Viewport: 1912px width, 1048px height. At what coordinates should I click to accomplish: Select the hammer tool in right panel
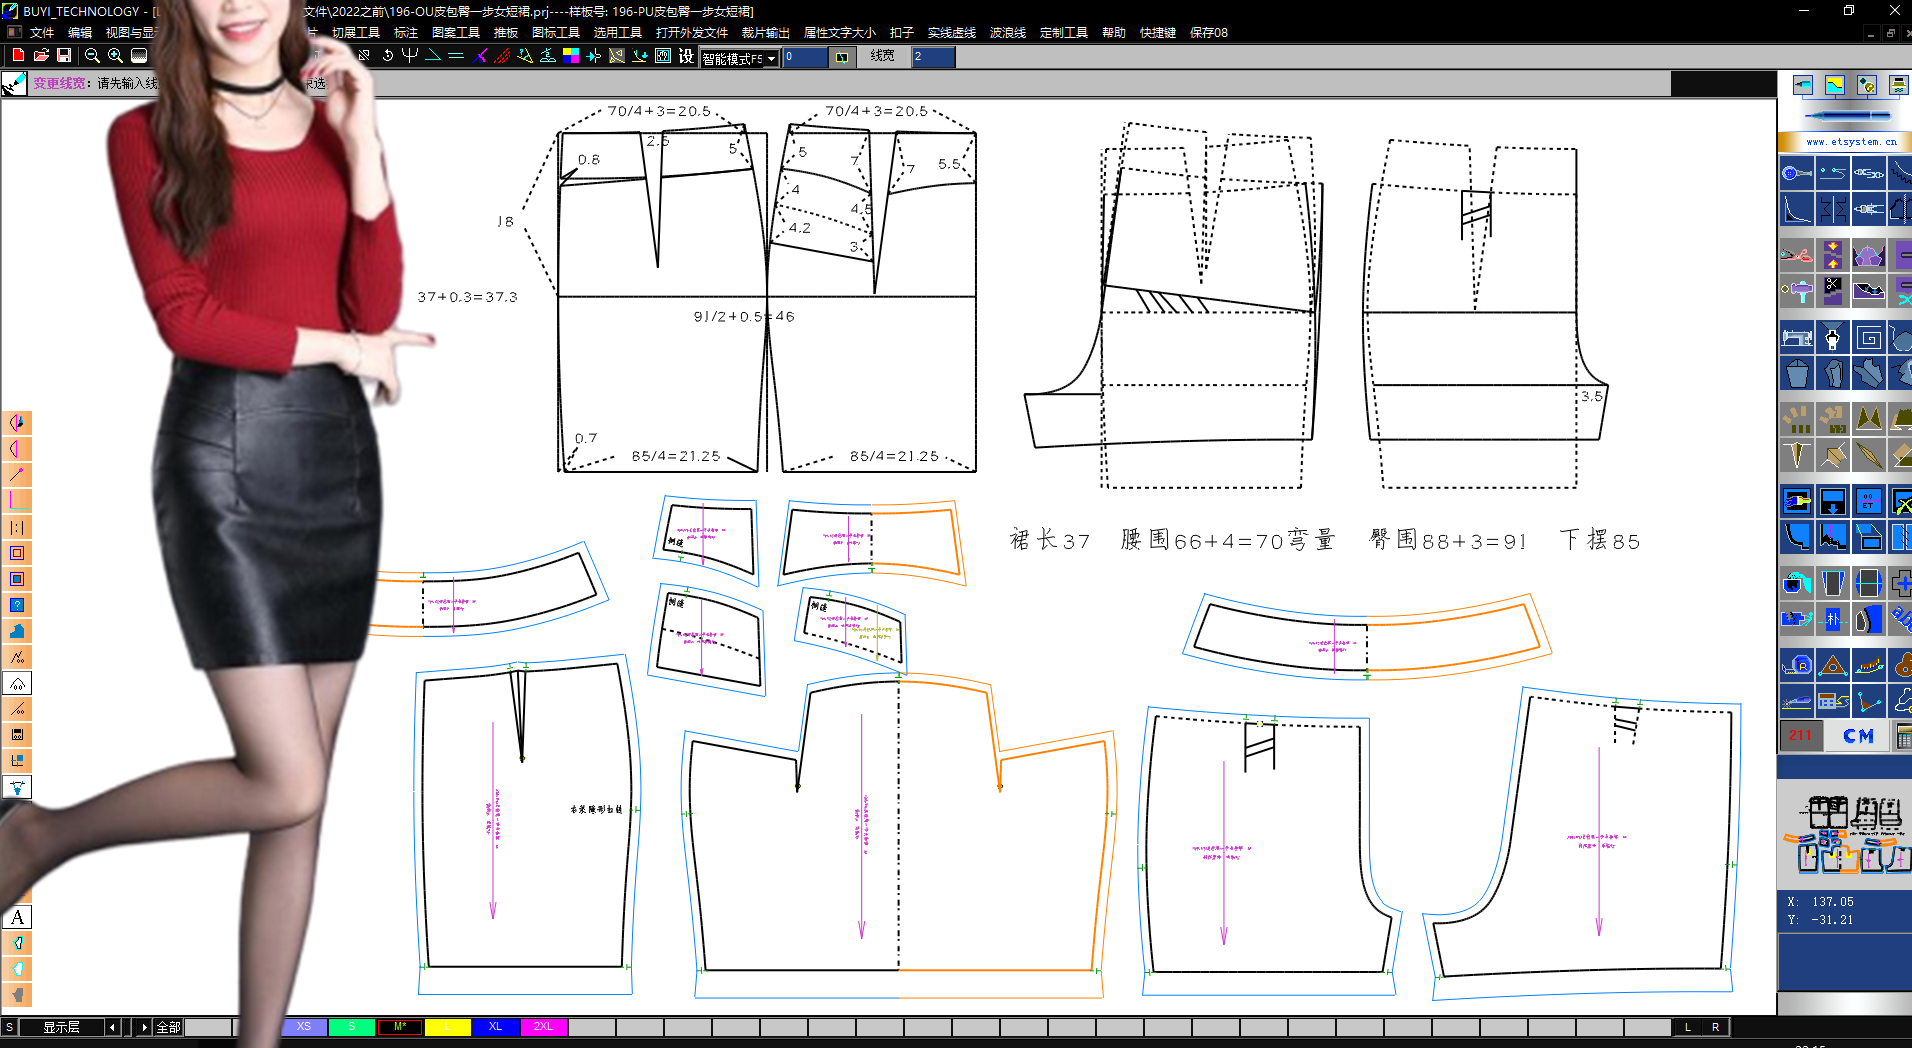click(x=1797, y=290)
